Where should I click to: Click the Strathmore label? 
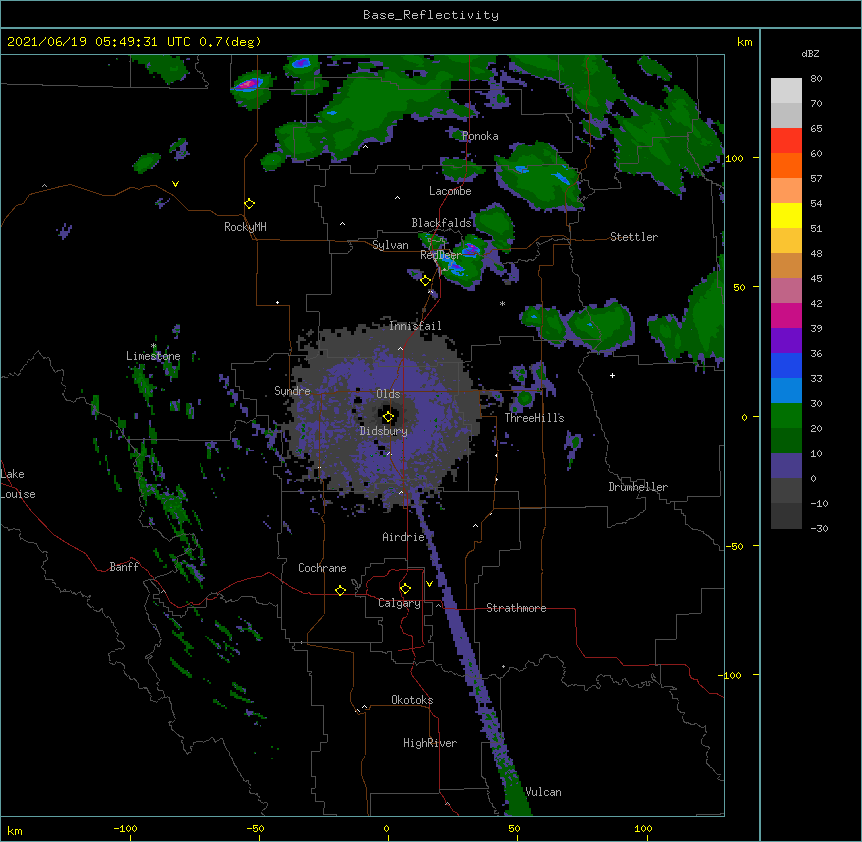click(x=516, y=608)
